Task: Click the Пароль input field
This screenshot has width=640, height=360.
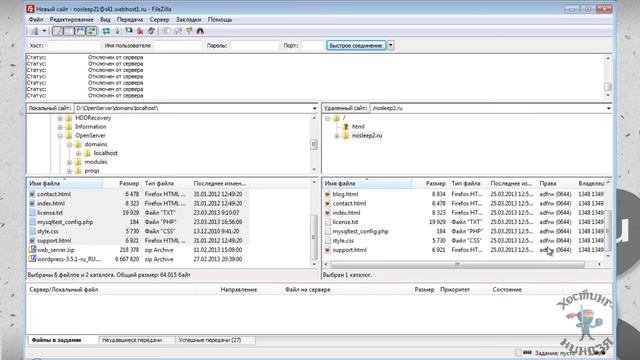Action: (255, 46)
